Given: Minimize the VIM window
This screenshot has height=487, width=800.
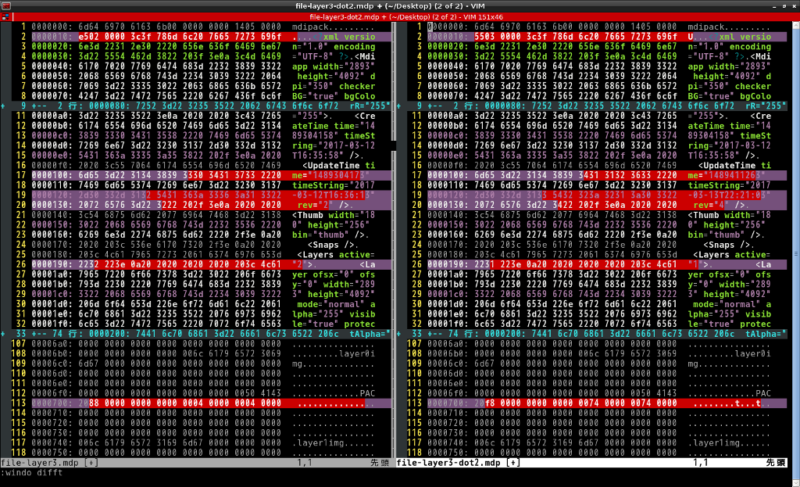Looking at the screenshot, I should [x=775, y=6].
